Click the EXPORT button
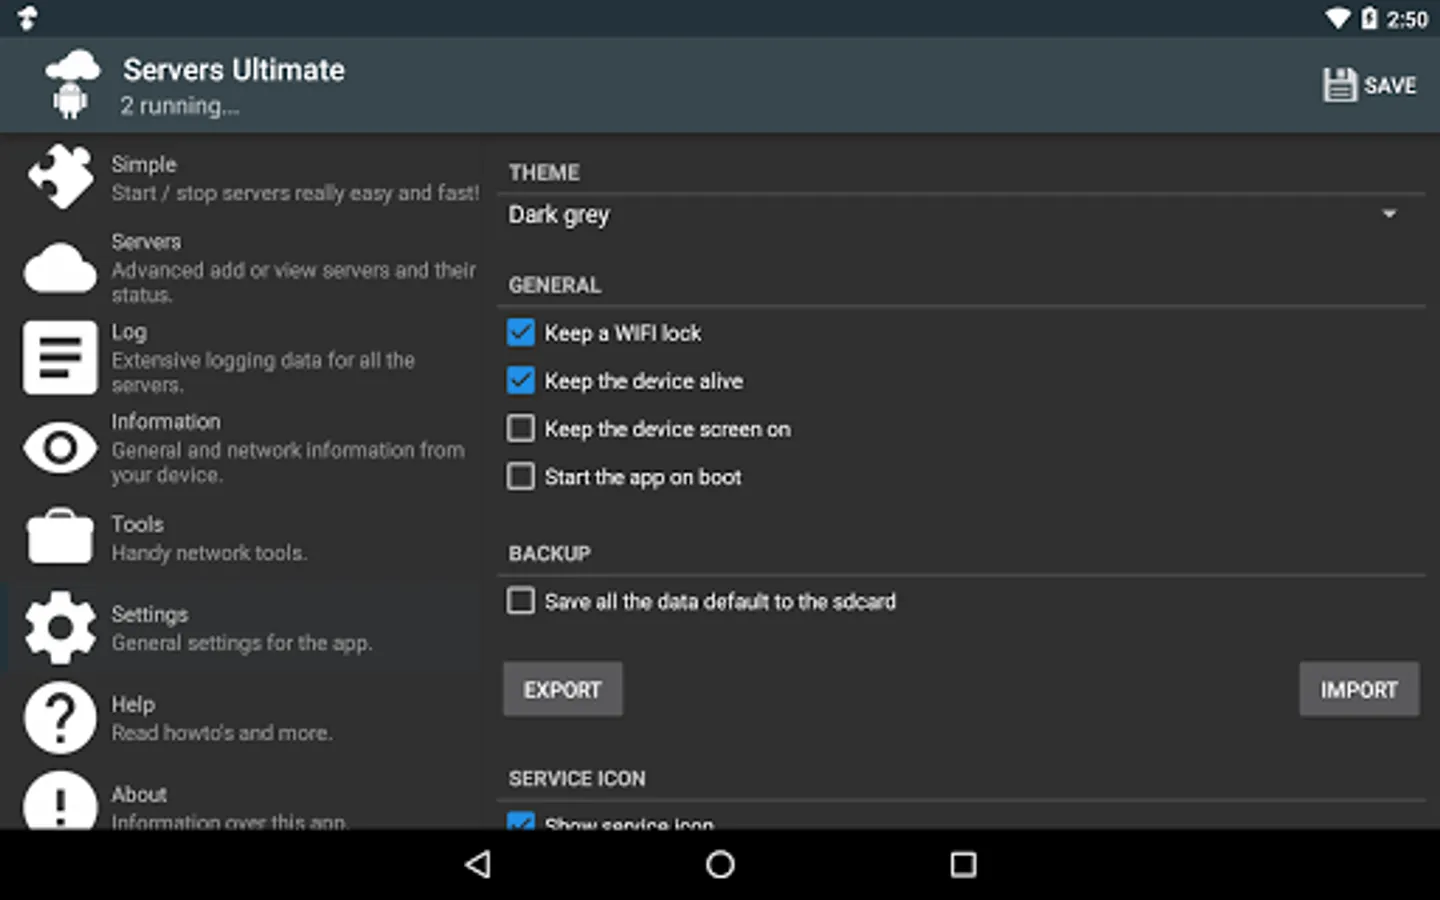Viewport: 1440px width, 900px height. (563, 689)
